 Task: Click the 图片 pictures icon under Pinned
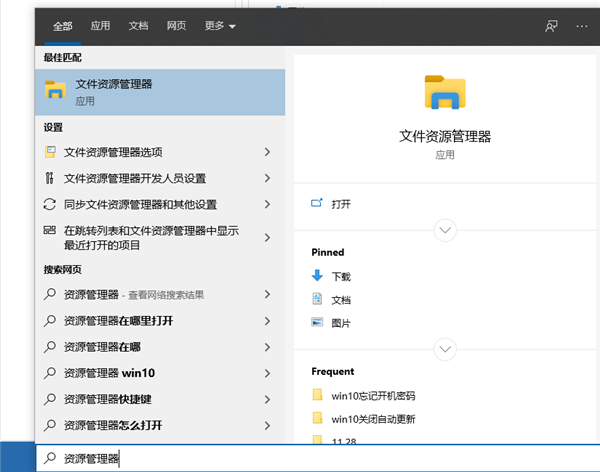(317, 322)
